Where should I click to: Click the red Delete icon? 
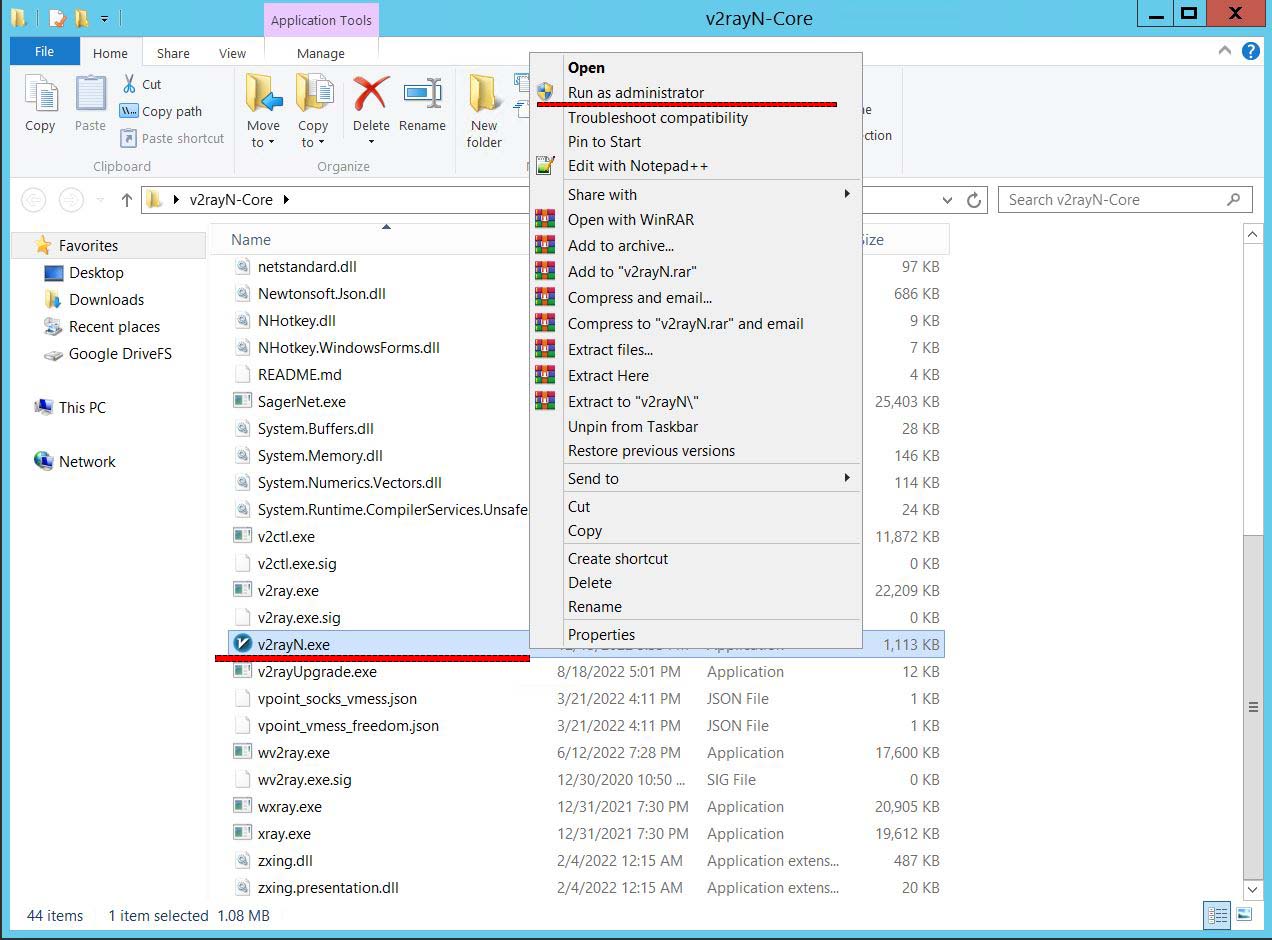click(x=371, y=94)
